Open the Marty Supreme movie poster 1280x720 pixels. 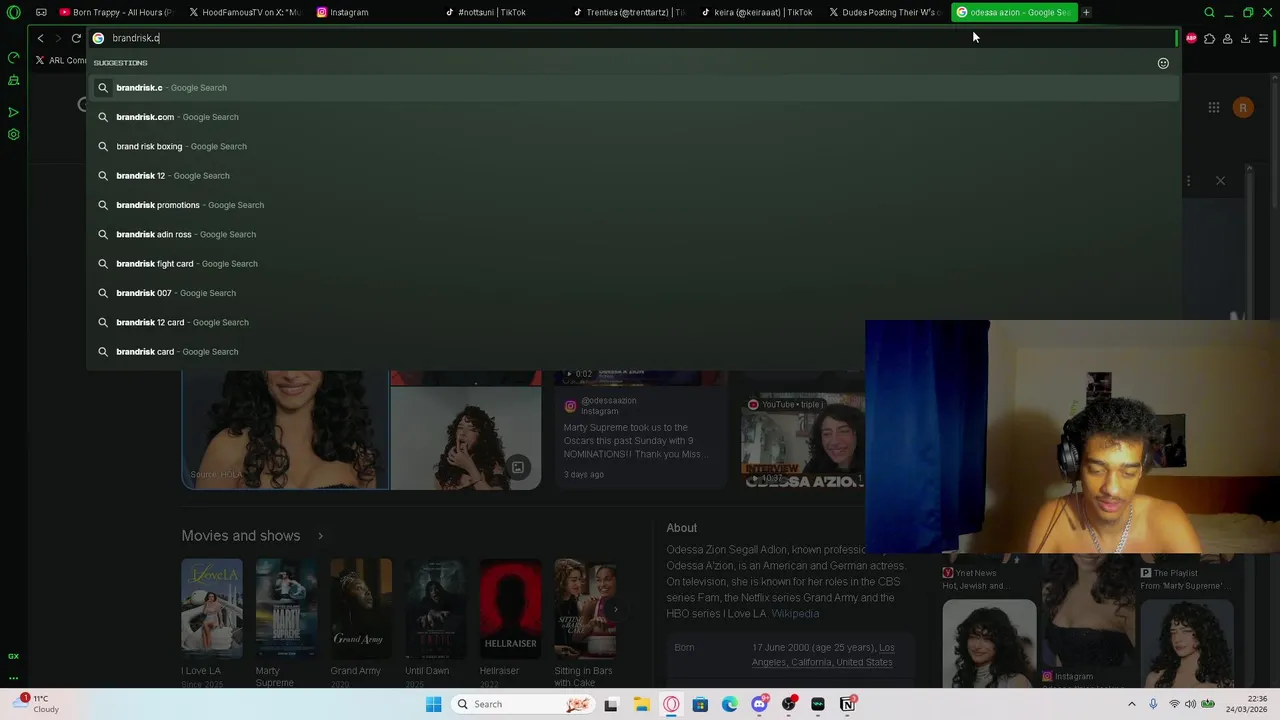pos(286,608)
